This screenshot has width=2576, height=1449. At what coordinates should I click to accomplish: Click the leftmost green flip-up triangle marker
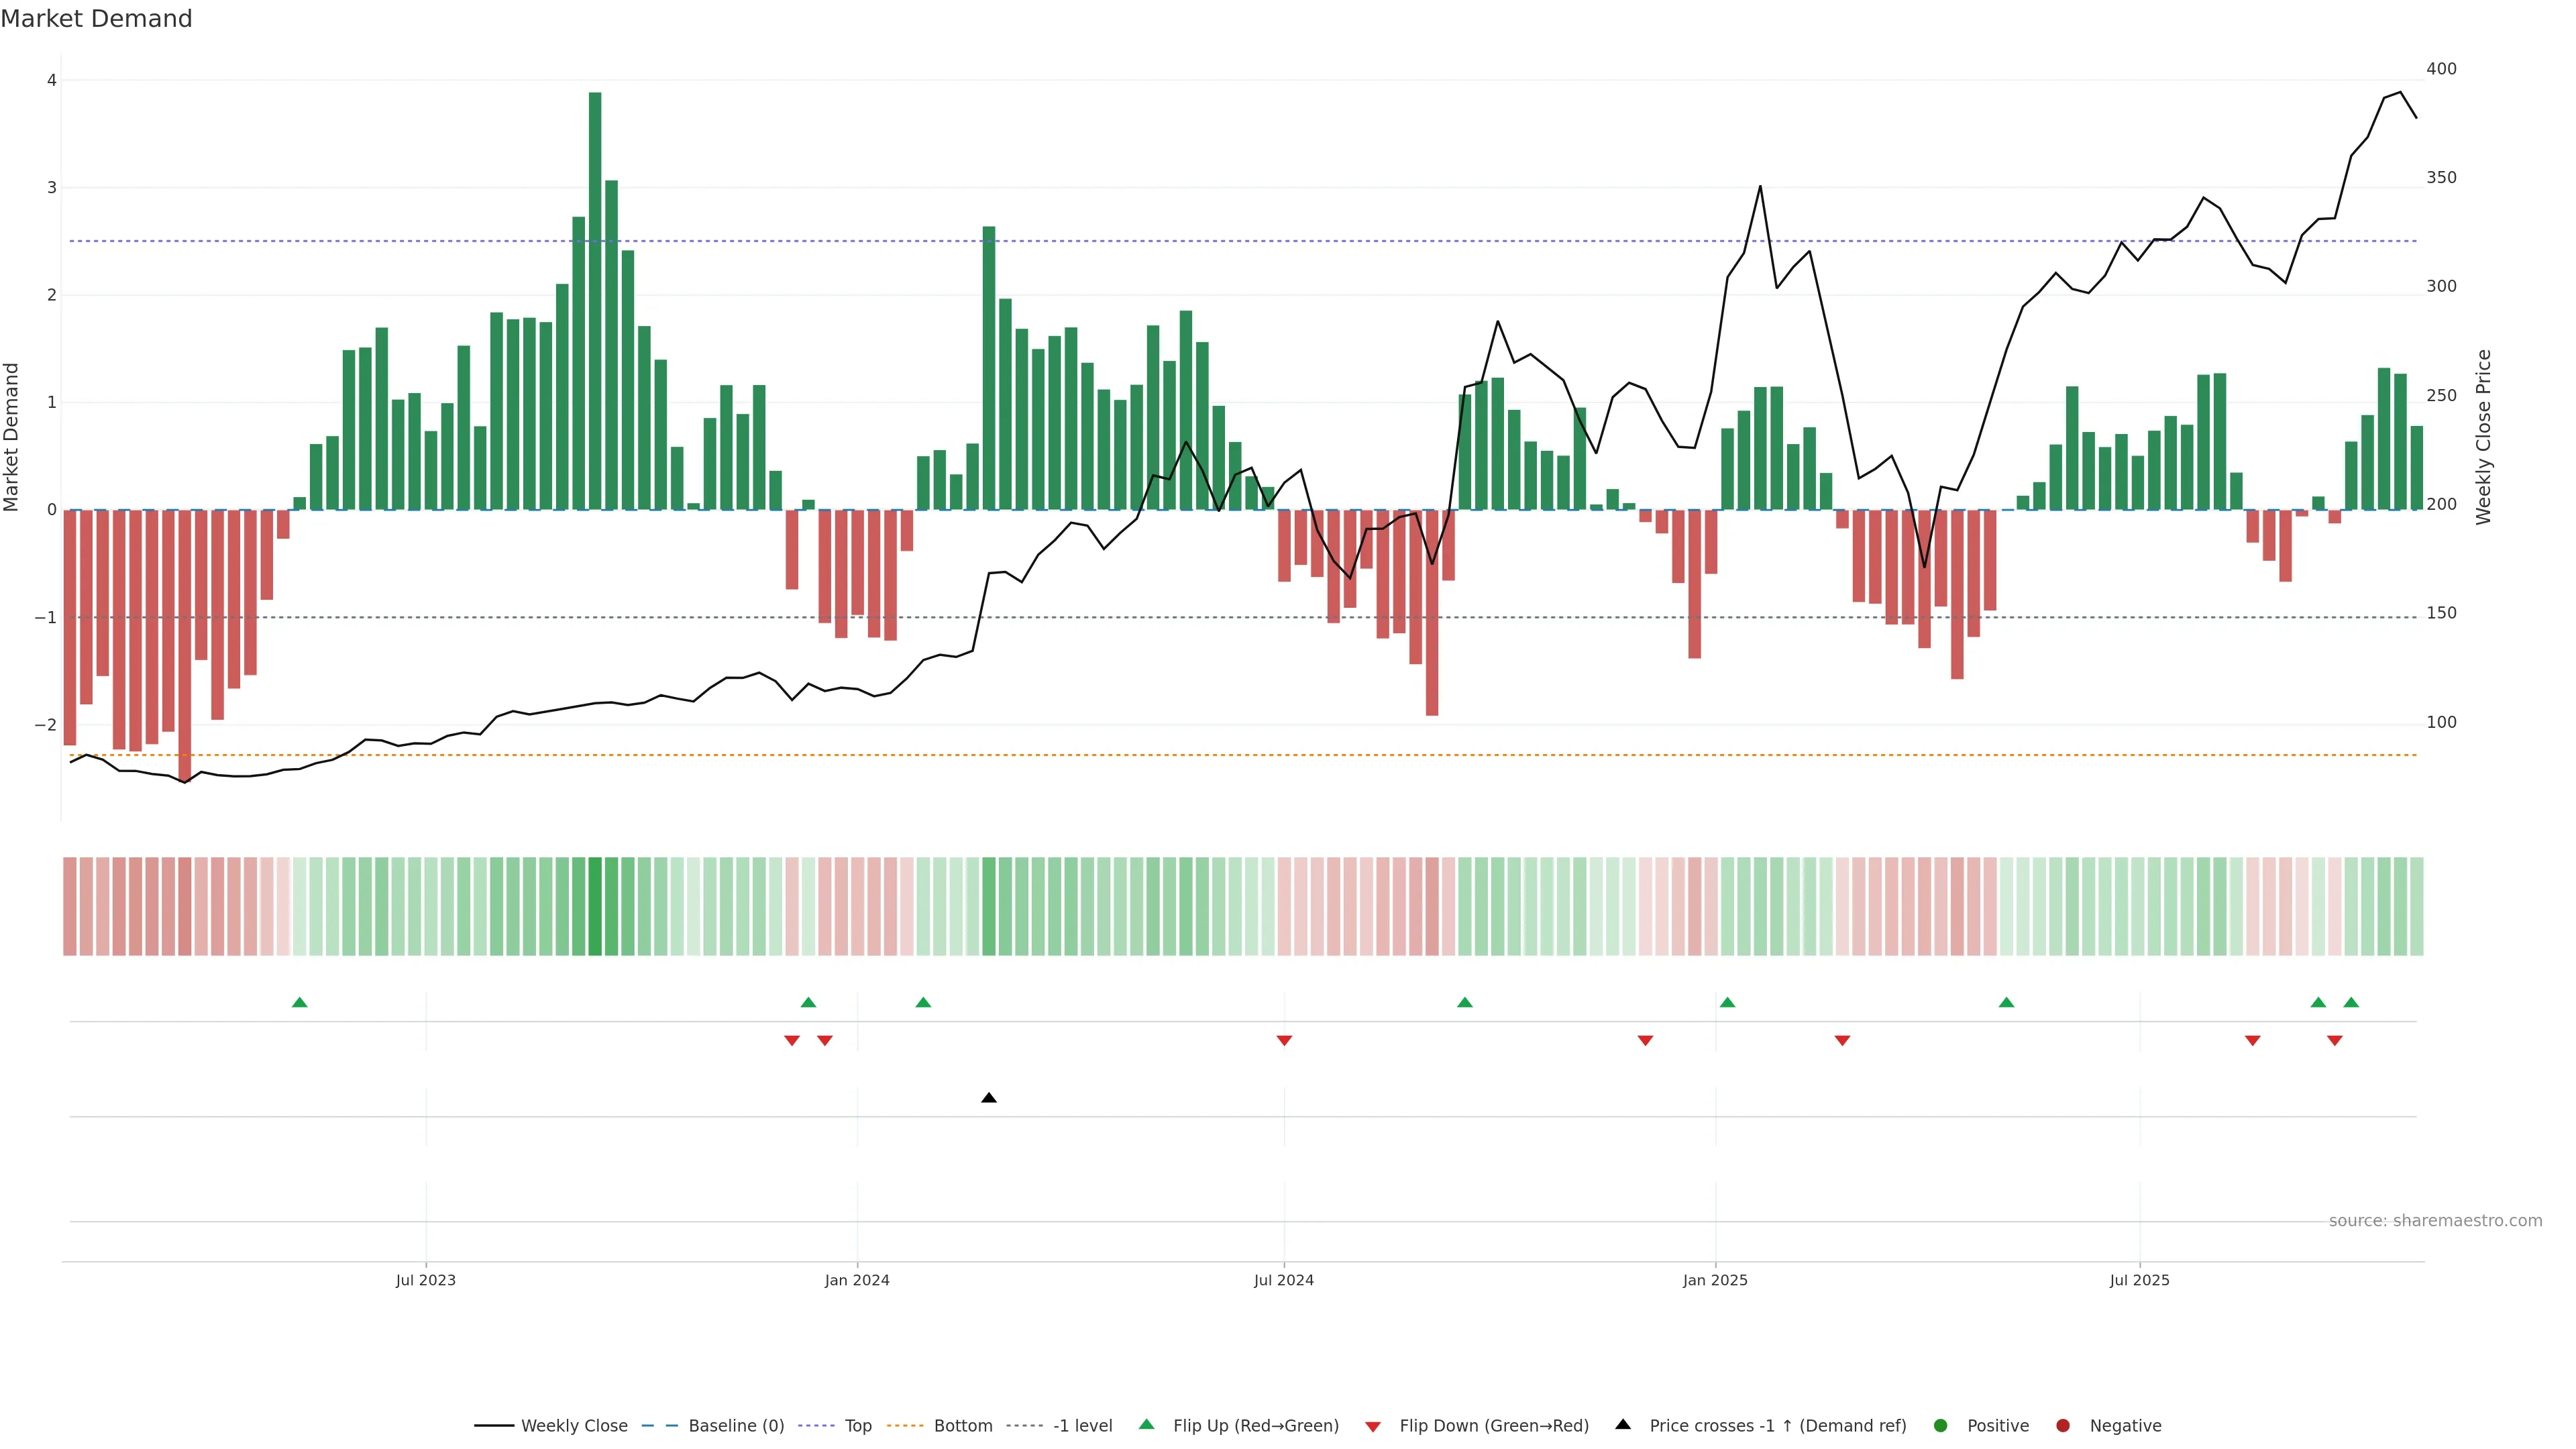pos(299,1002)
